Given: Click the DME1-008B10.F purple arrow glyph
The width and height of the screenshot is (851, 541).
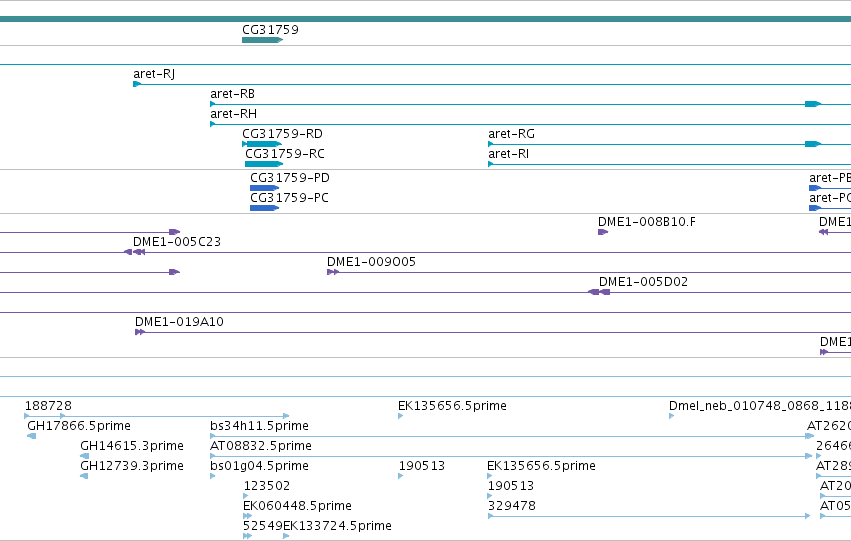Looking at the screenshot, I should [x=603, y=232].
